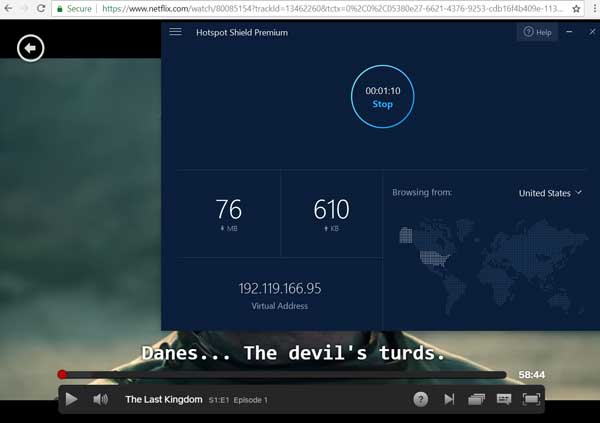The width and height of the screenshot is (600, 423).
Task: Click The Last Kingdom title text
Action: click(164, 399)
